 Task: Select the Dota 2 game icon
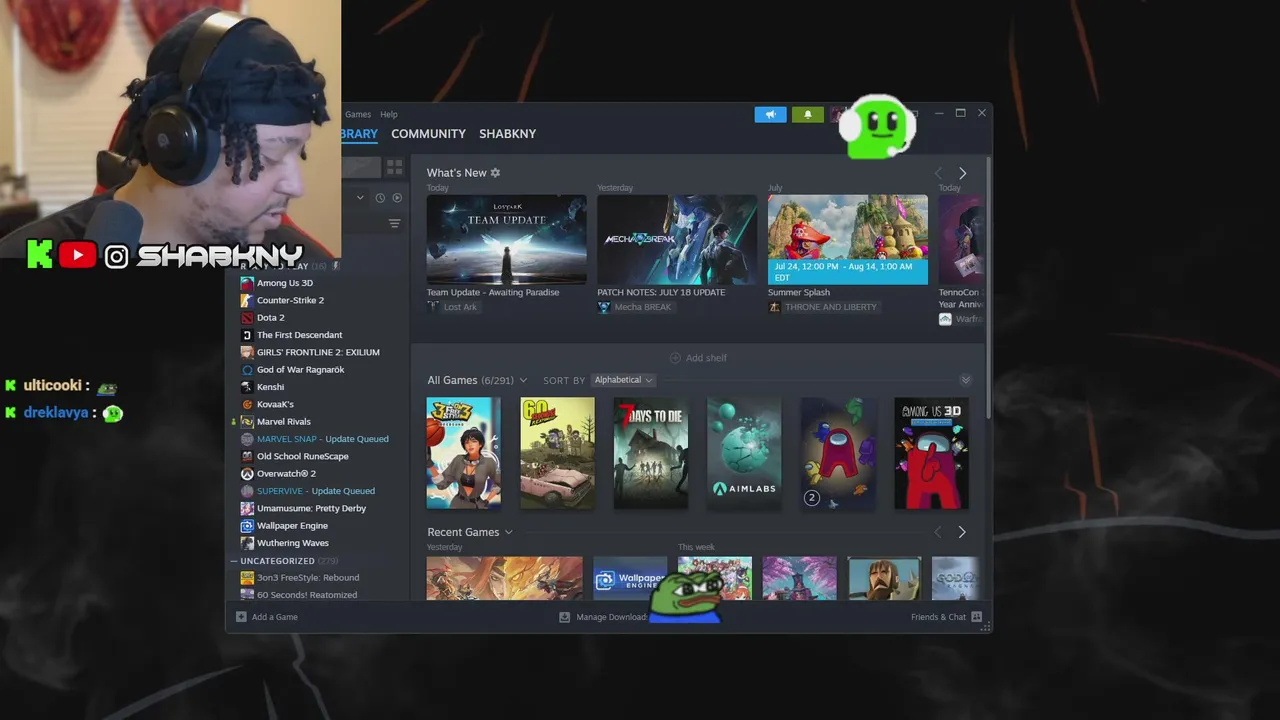click(x=247, y=318)
